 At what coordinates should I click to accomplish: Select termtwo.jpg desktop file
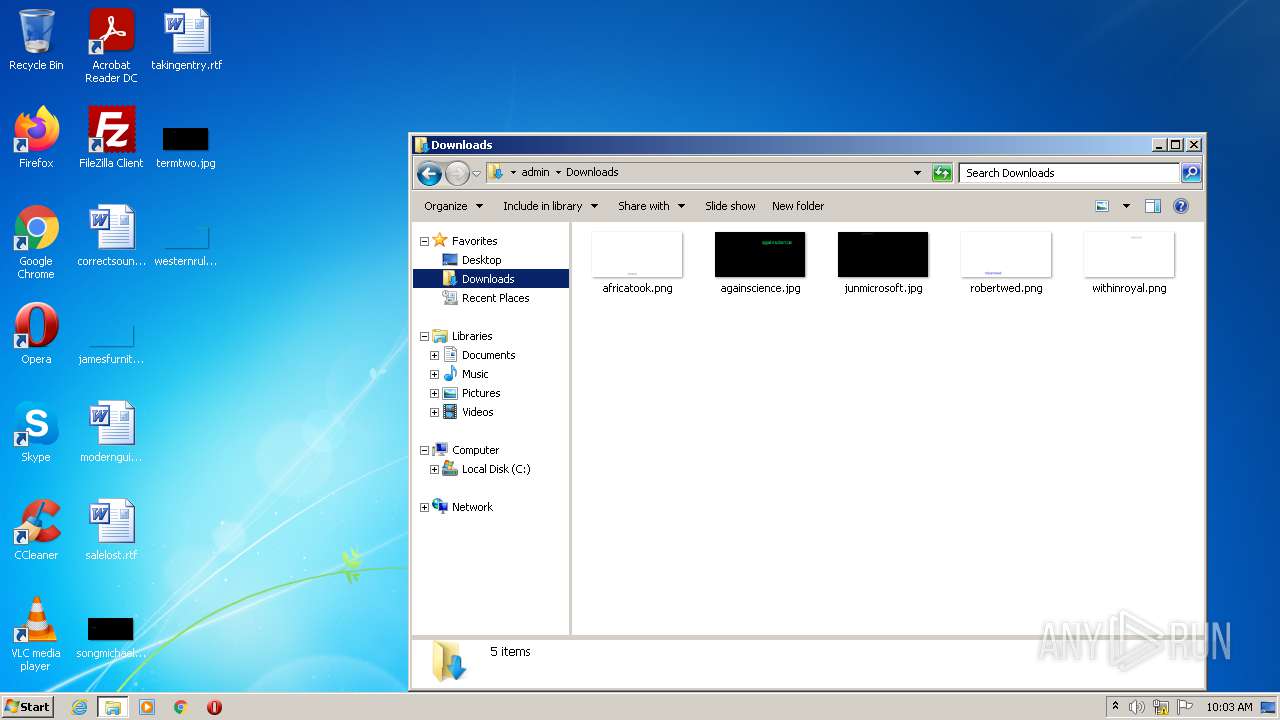point(186,146)
